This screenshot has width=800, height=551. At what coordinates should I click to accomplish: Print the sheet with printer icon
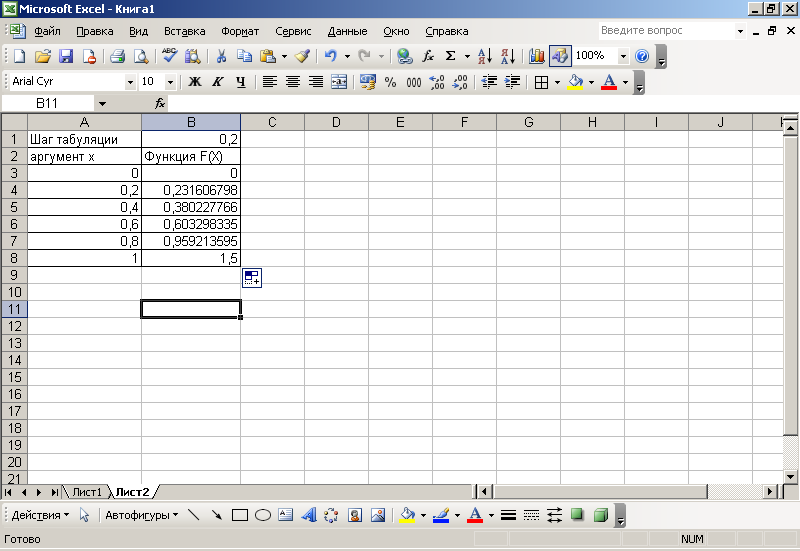(117, 56)
